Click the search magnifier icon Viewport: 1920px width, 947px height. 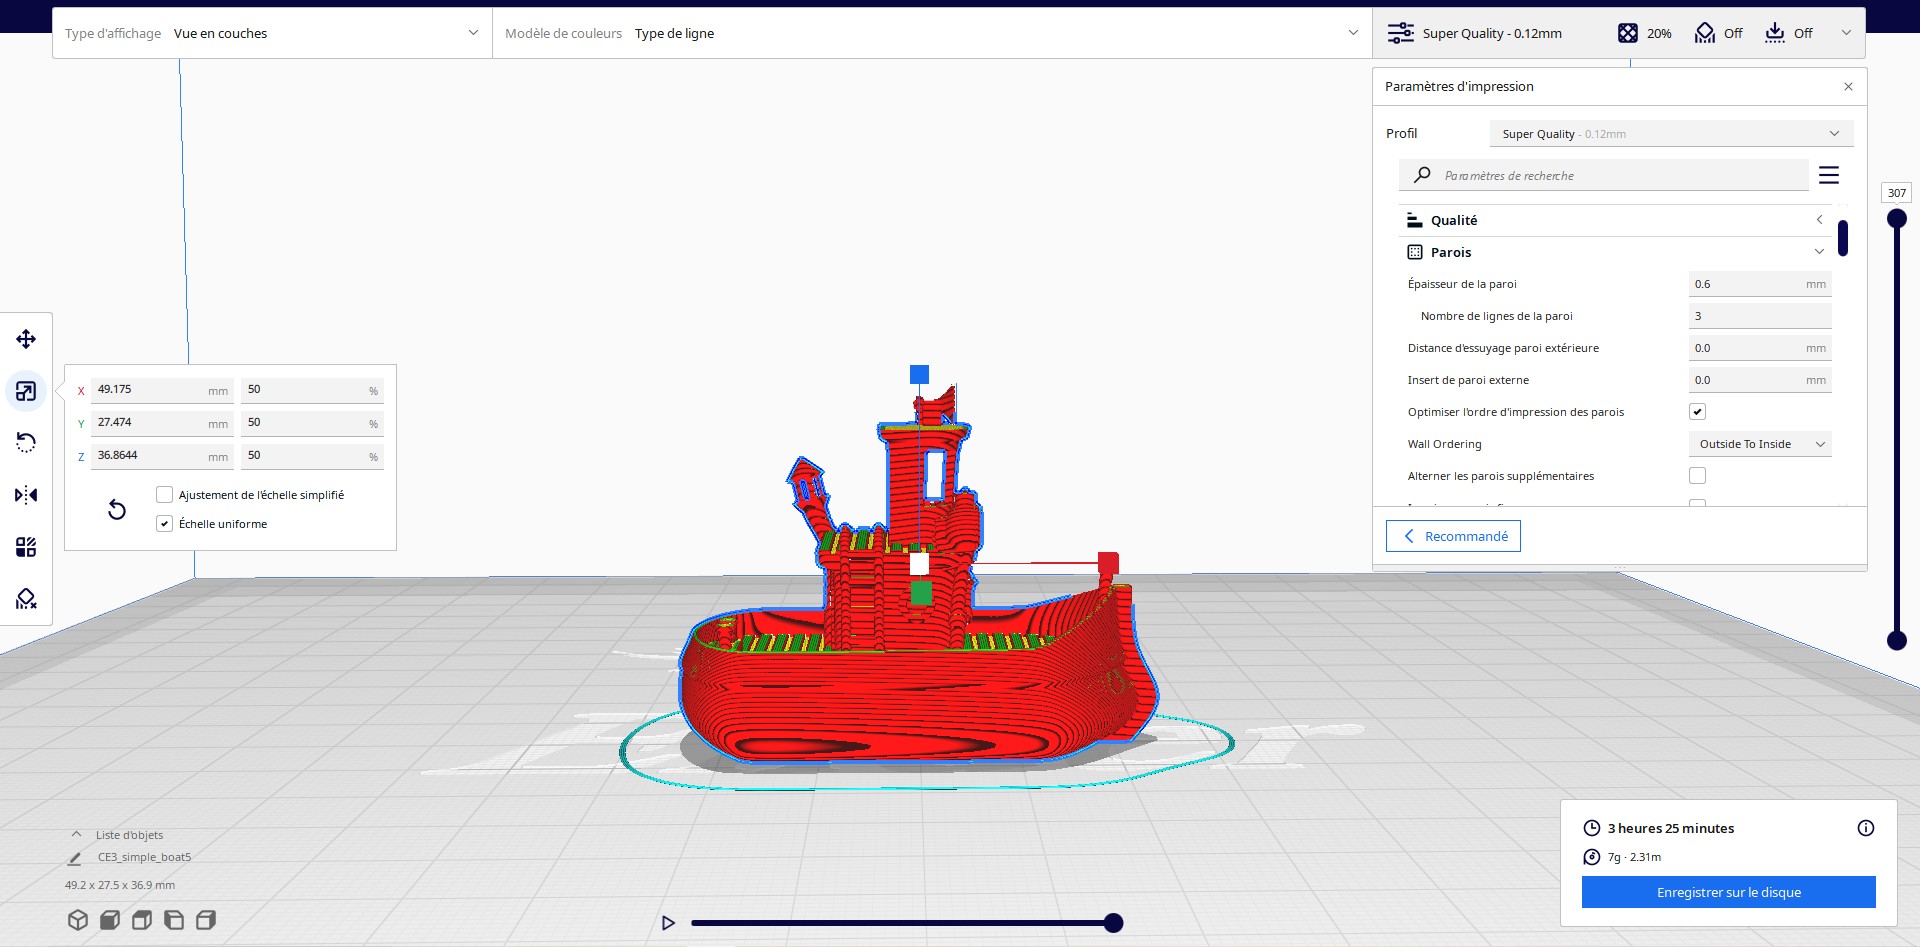pos(1422,175)
